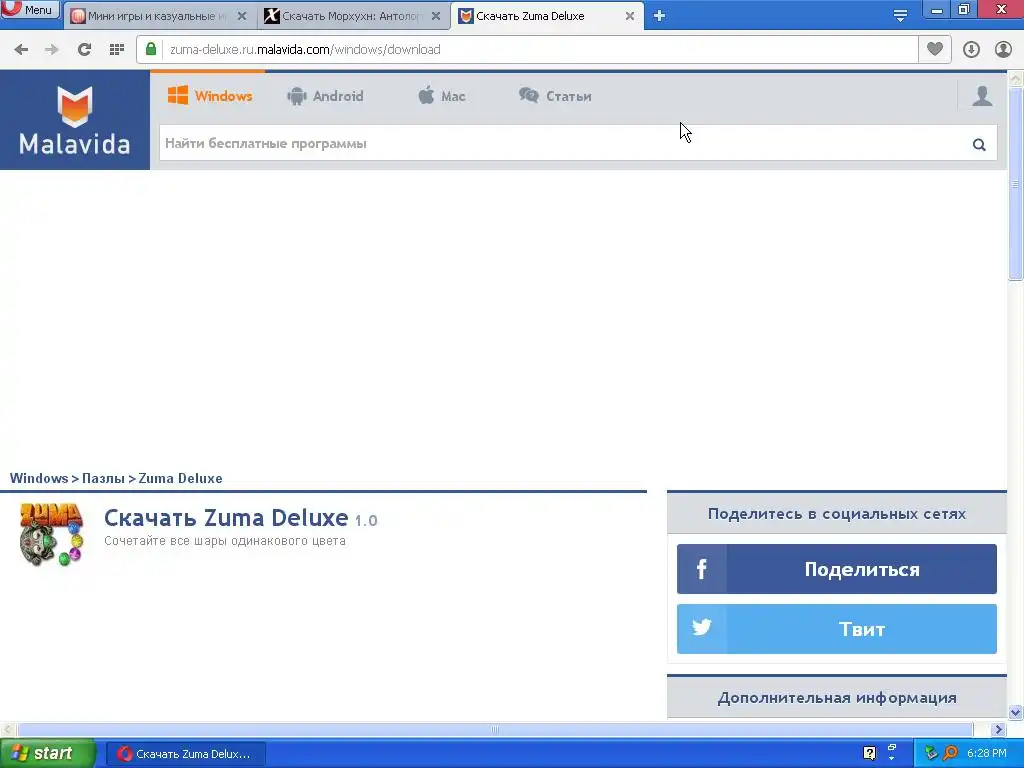Click the page scroll up arrow
Screen dimensions: 1024x768
pyautogui.click(x=1016, y=78)
